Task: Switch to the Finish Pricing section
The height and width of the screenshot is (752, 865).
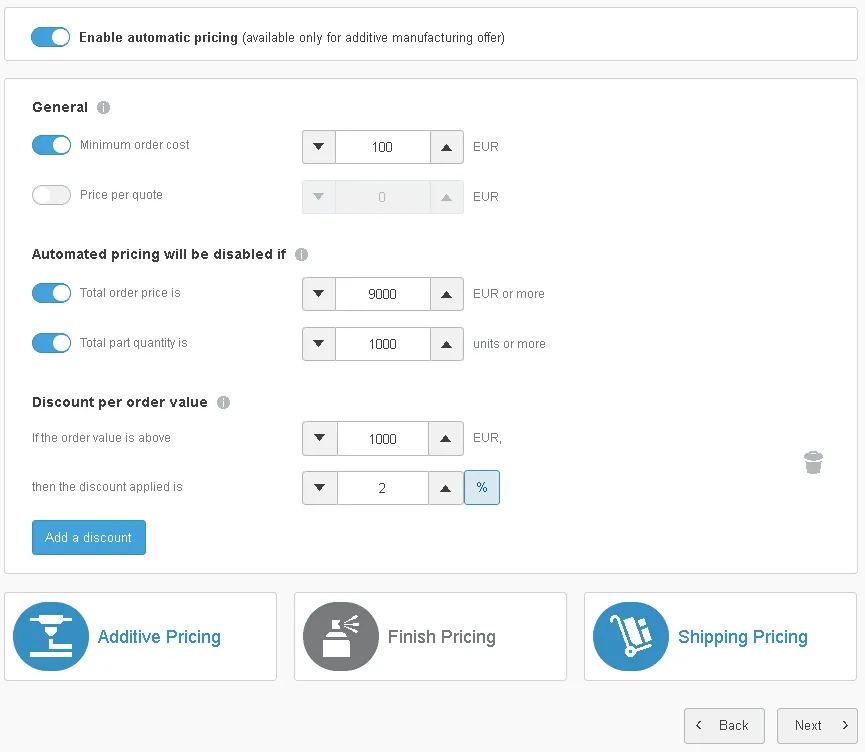Action: click(442, 636)
